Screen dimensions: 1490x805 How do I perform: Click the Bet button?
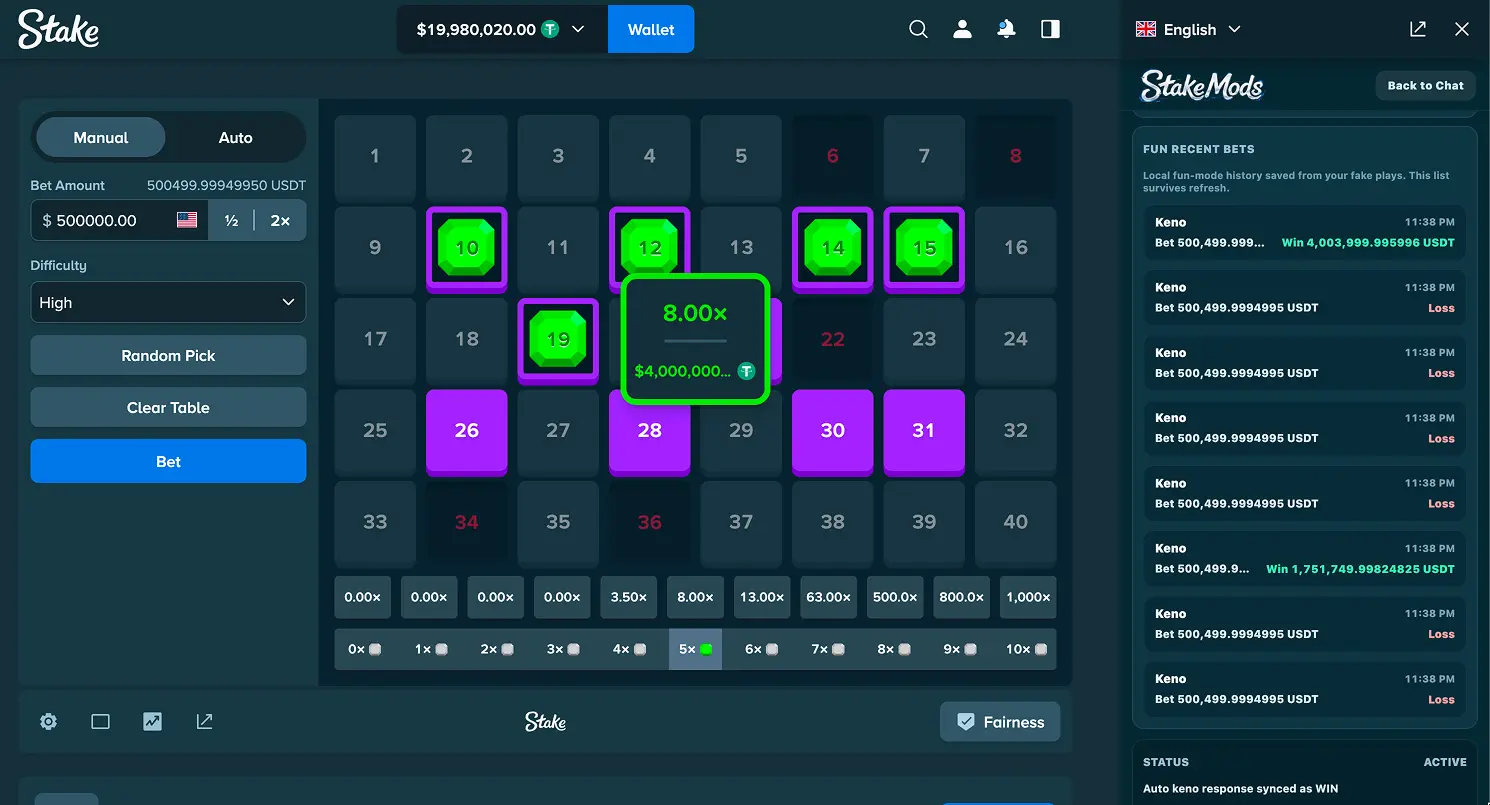click(x=168, y=461)
